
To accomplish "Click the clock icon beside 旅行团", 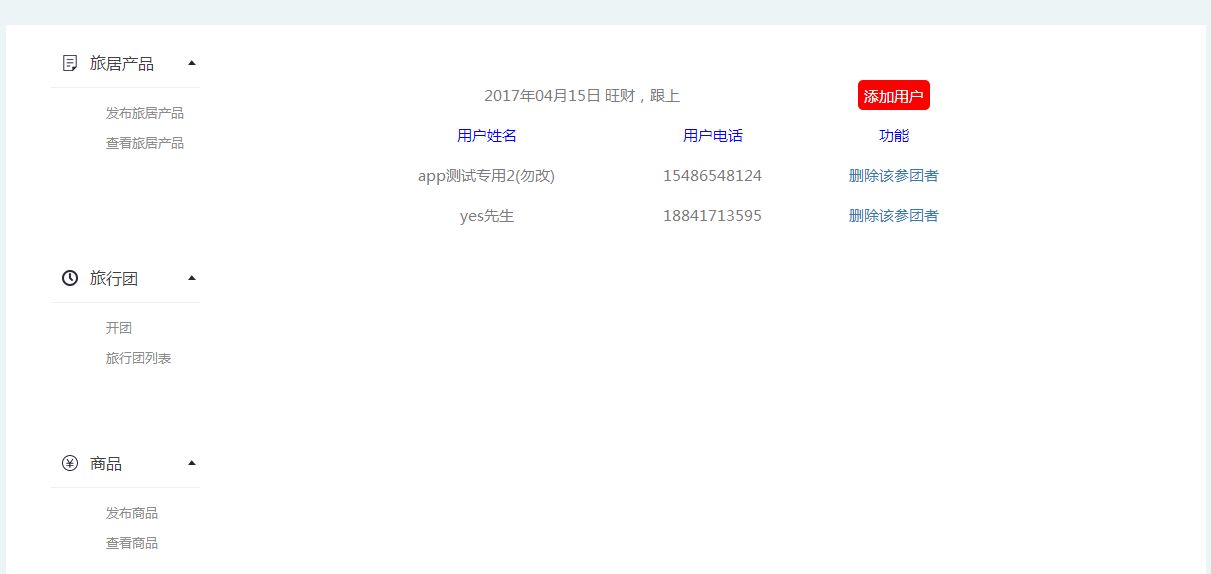I will [70, 278].
